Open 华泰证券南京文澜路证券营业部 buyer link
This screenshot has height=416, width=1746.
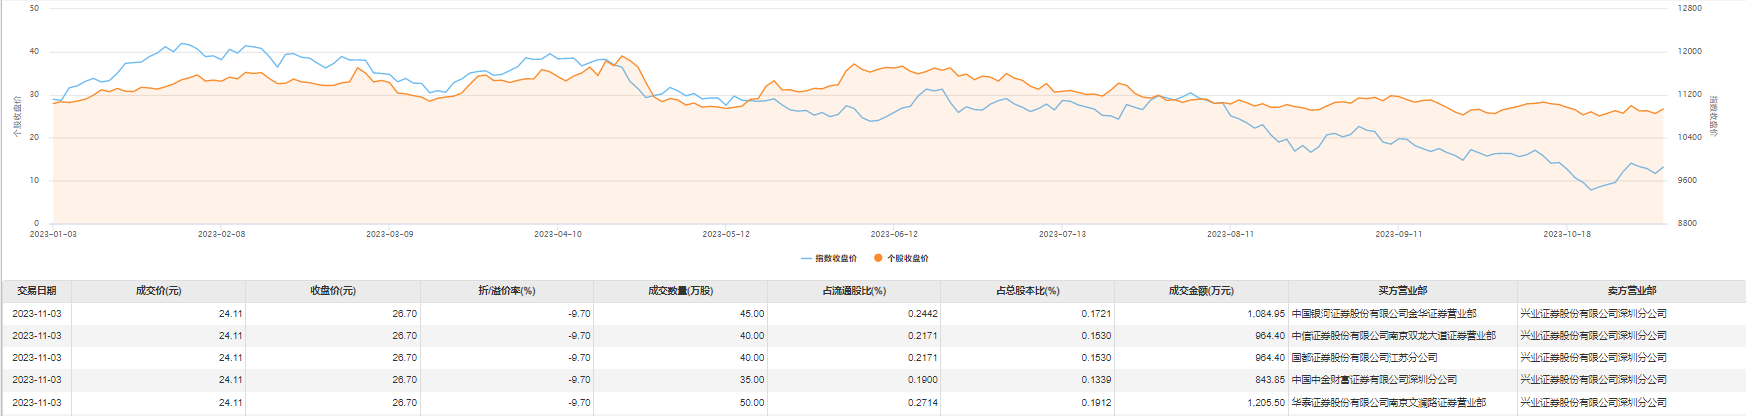click(1388, 403)
